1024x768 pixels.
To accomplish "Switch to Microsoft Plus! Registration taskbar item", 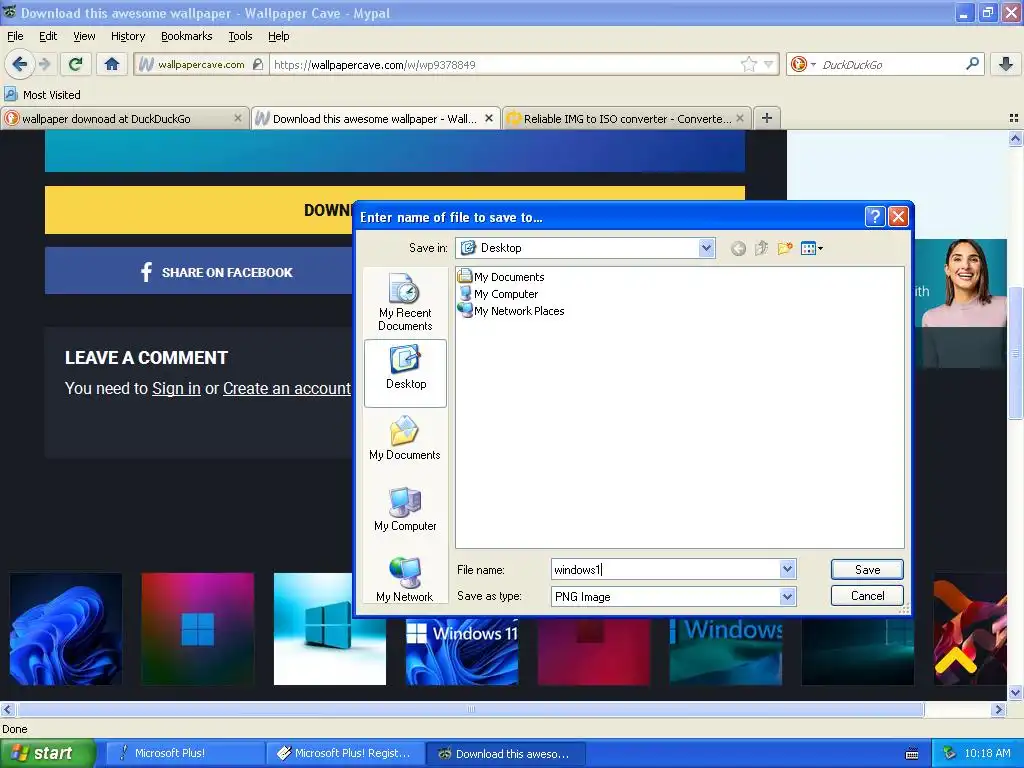I will (345, 753).
